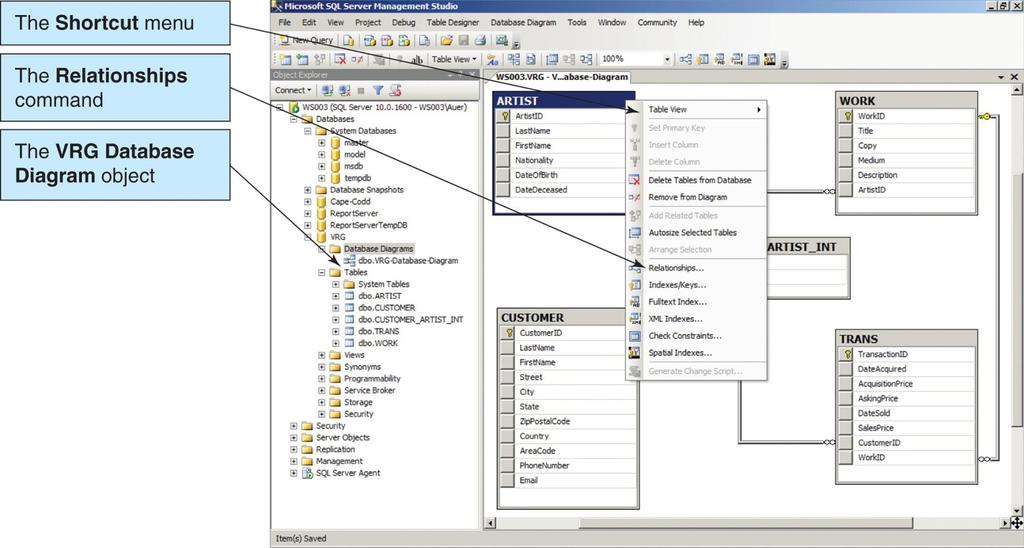The image size is (1024, 548).
Task: Expand the ReportServer database node
Action: pyautogui.click(x=307, y=213)
